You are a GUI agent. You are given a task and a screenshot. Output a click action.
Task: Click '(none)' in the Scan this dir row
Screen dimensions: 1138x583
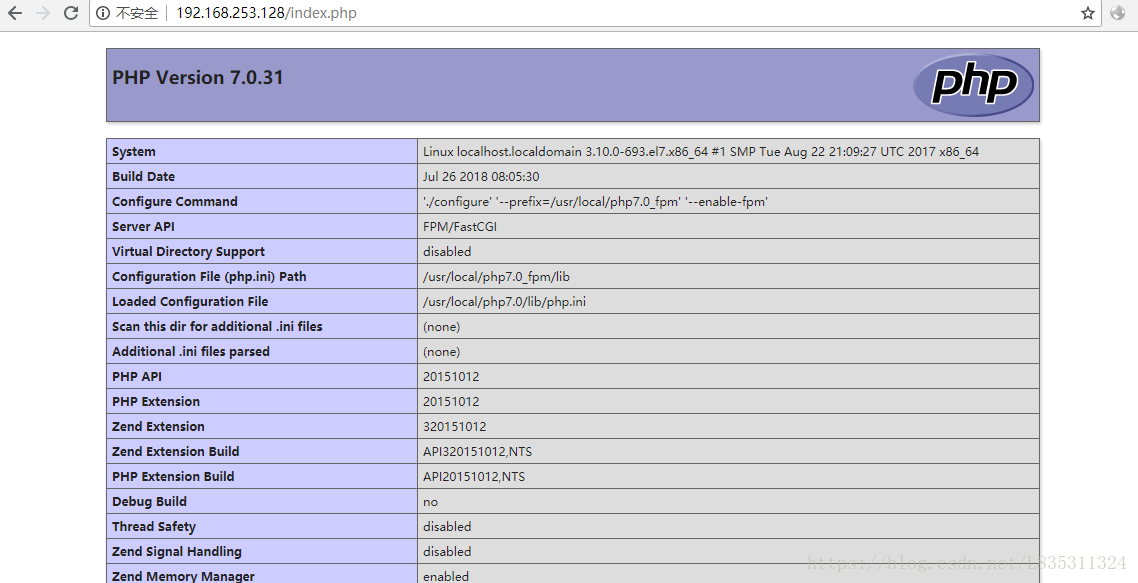(441, 327)
